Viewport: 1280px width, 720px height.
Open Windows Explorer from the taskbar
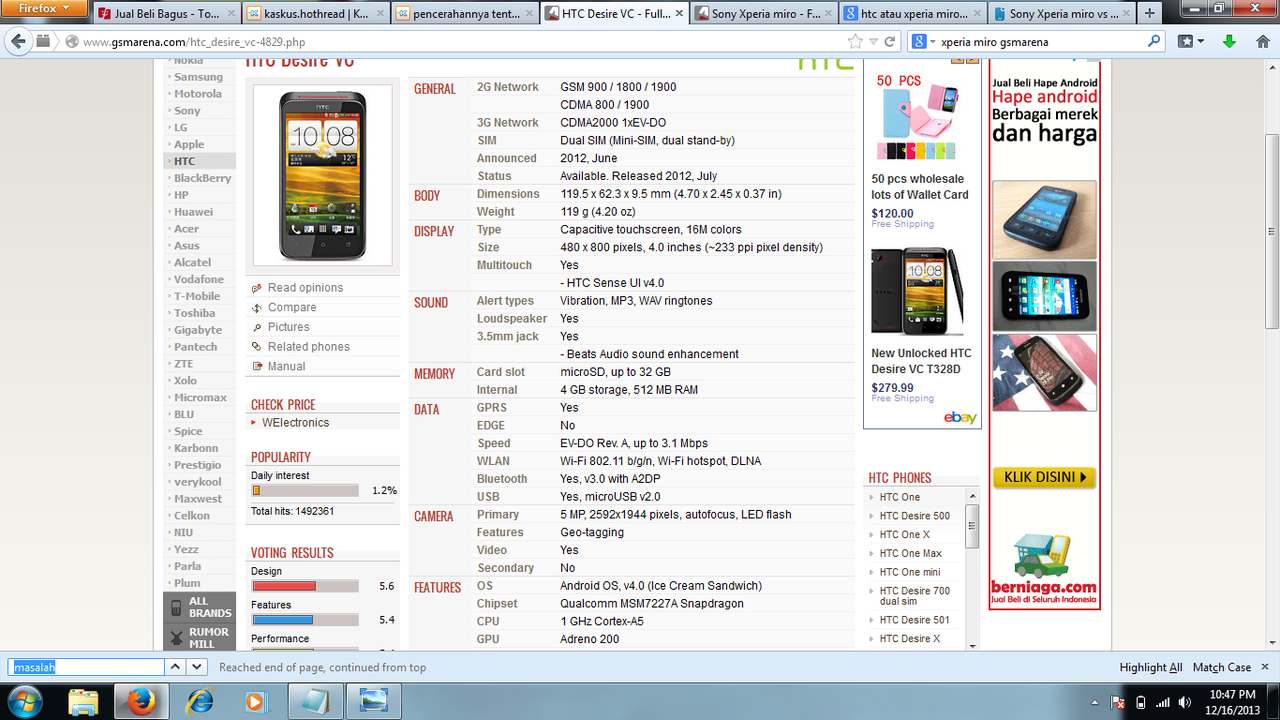(82, 701)
